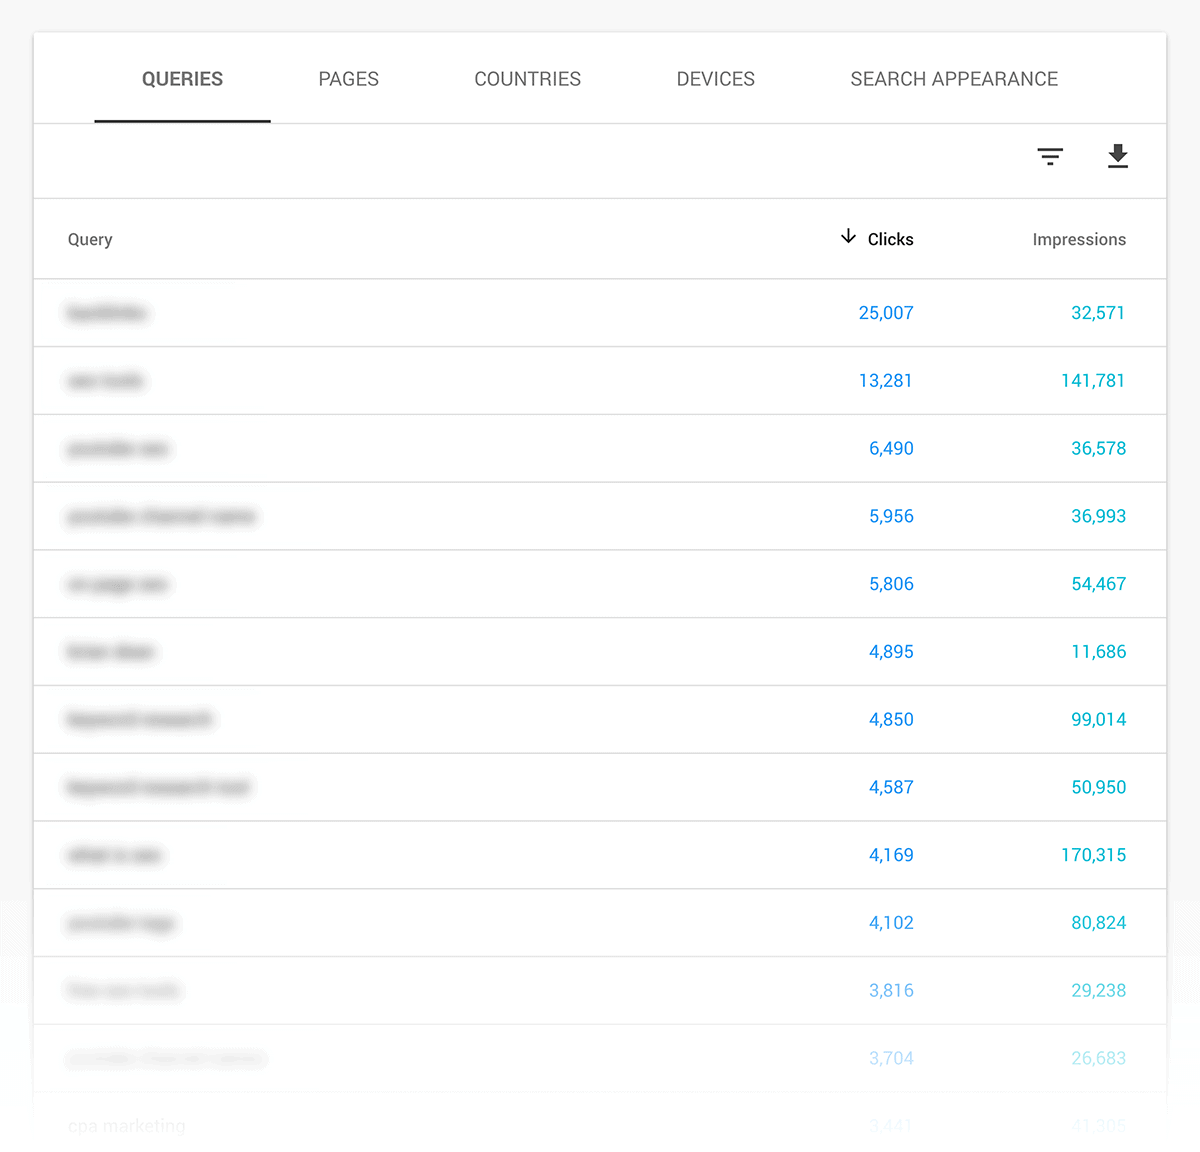
Task: Click the 4,850 clicks value
Action: pyautogui.click(x=891, y=719)
